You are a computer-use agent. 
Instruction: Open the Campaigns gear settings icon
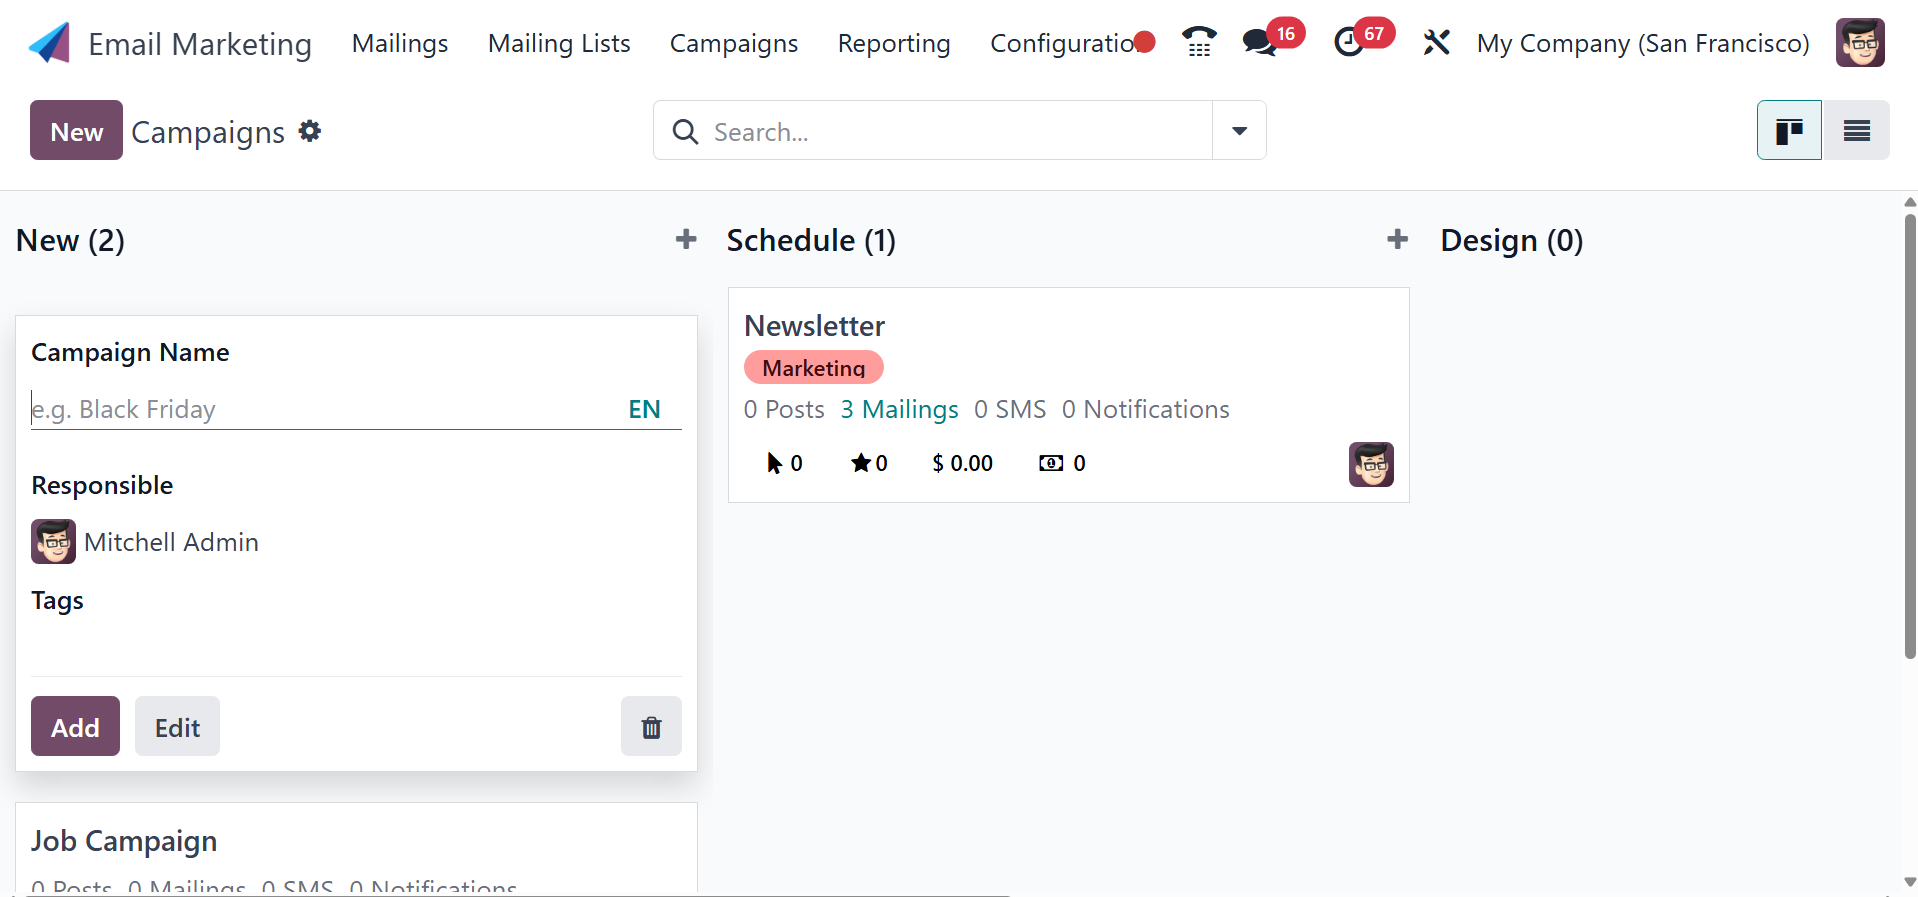(310, 131)
